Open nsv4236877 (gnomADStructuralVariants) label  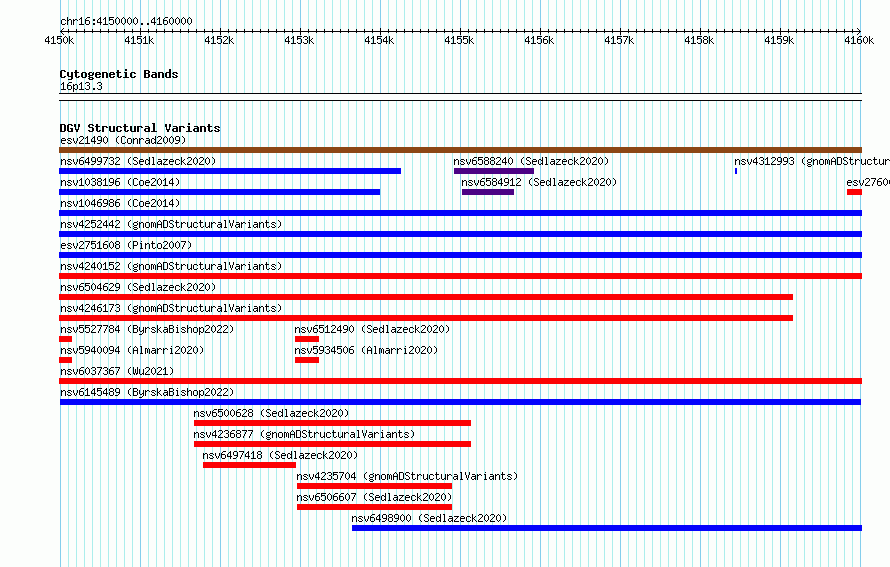(304, 434)
